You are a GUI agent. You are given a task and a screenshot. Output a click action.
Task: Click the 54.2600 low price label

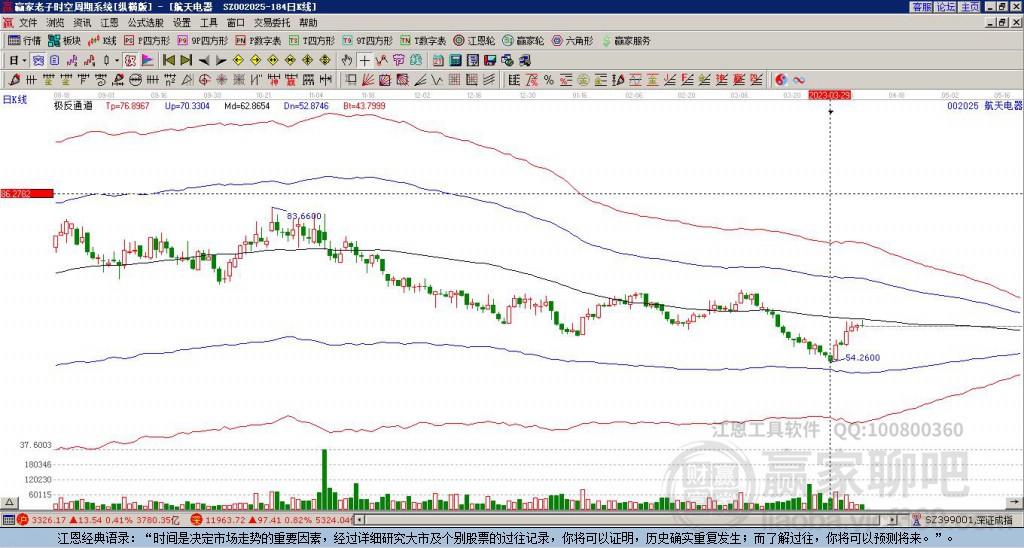(863, 357)
